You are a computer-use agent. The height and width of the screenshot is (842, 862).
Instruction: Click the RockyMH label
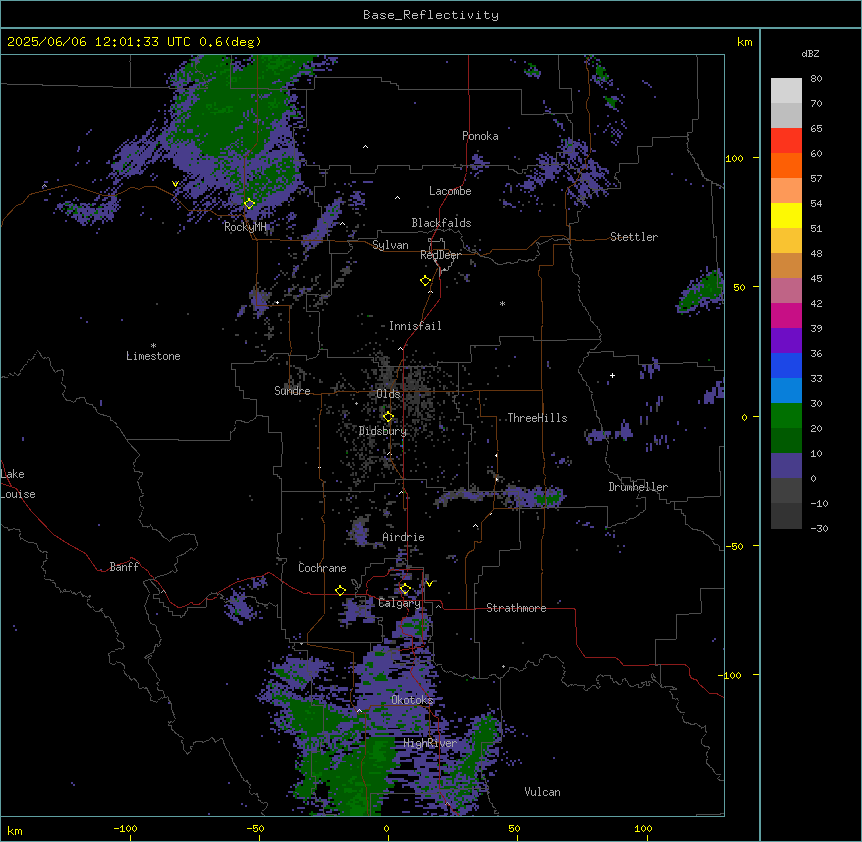coord(245,227)
